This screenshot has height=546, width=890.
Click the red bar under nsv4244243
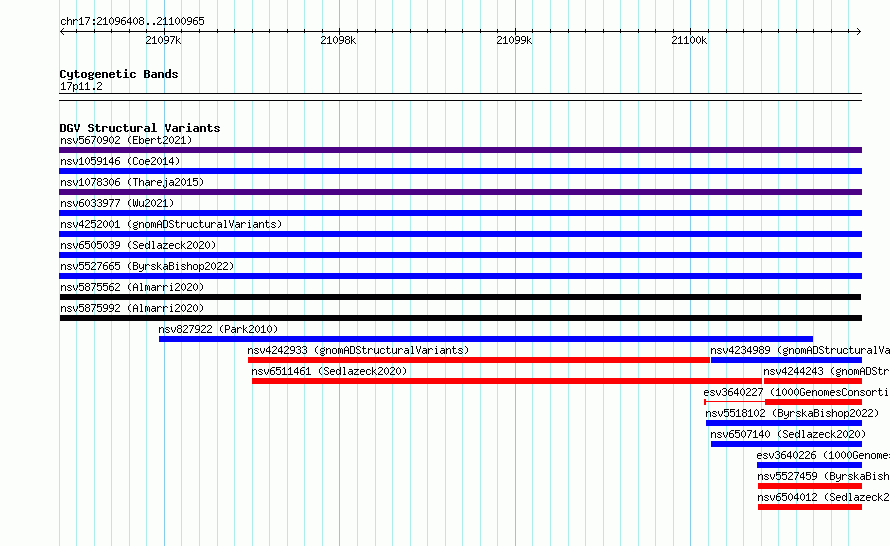[813, 381]
